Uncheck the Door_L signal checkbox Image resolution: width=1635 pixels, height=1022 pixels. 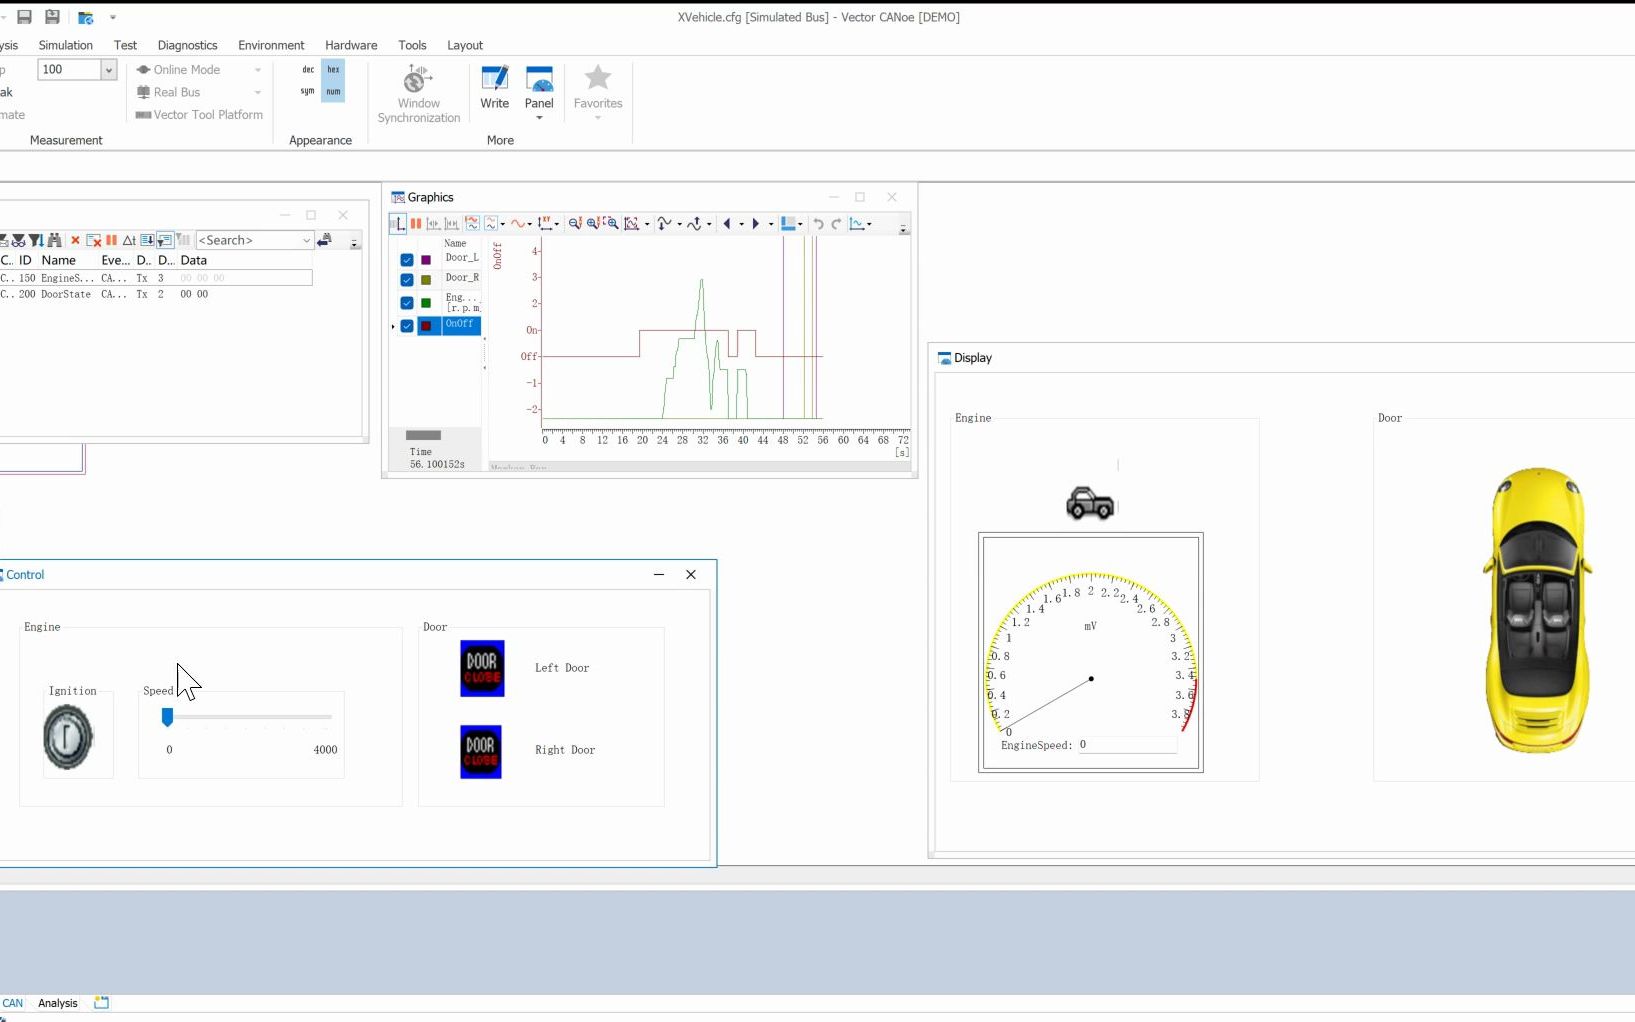coord(407,260)
